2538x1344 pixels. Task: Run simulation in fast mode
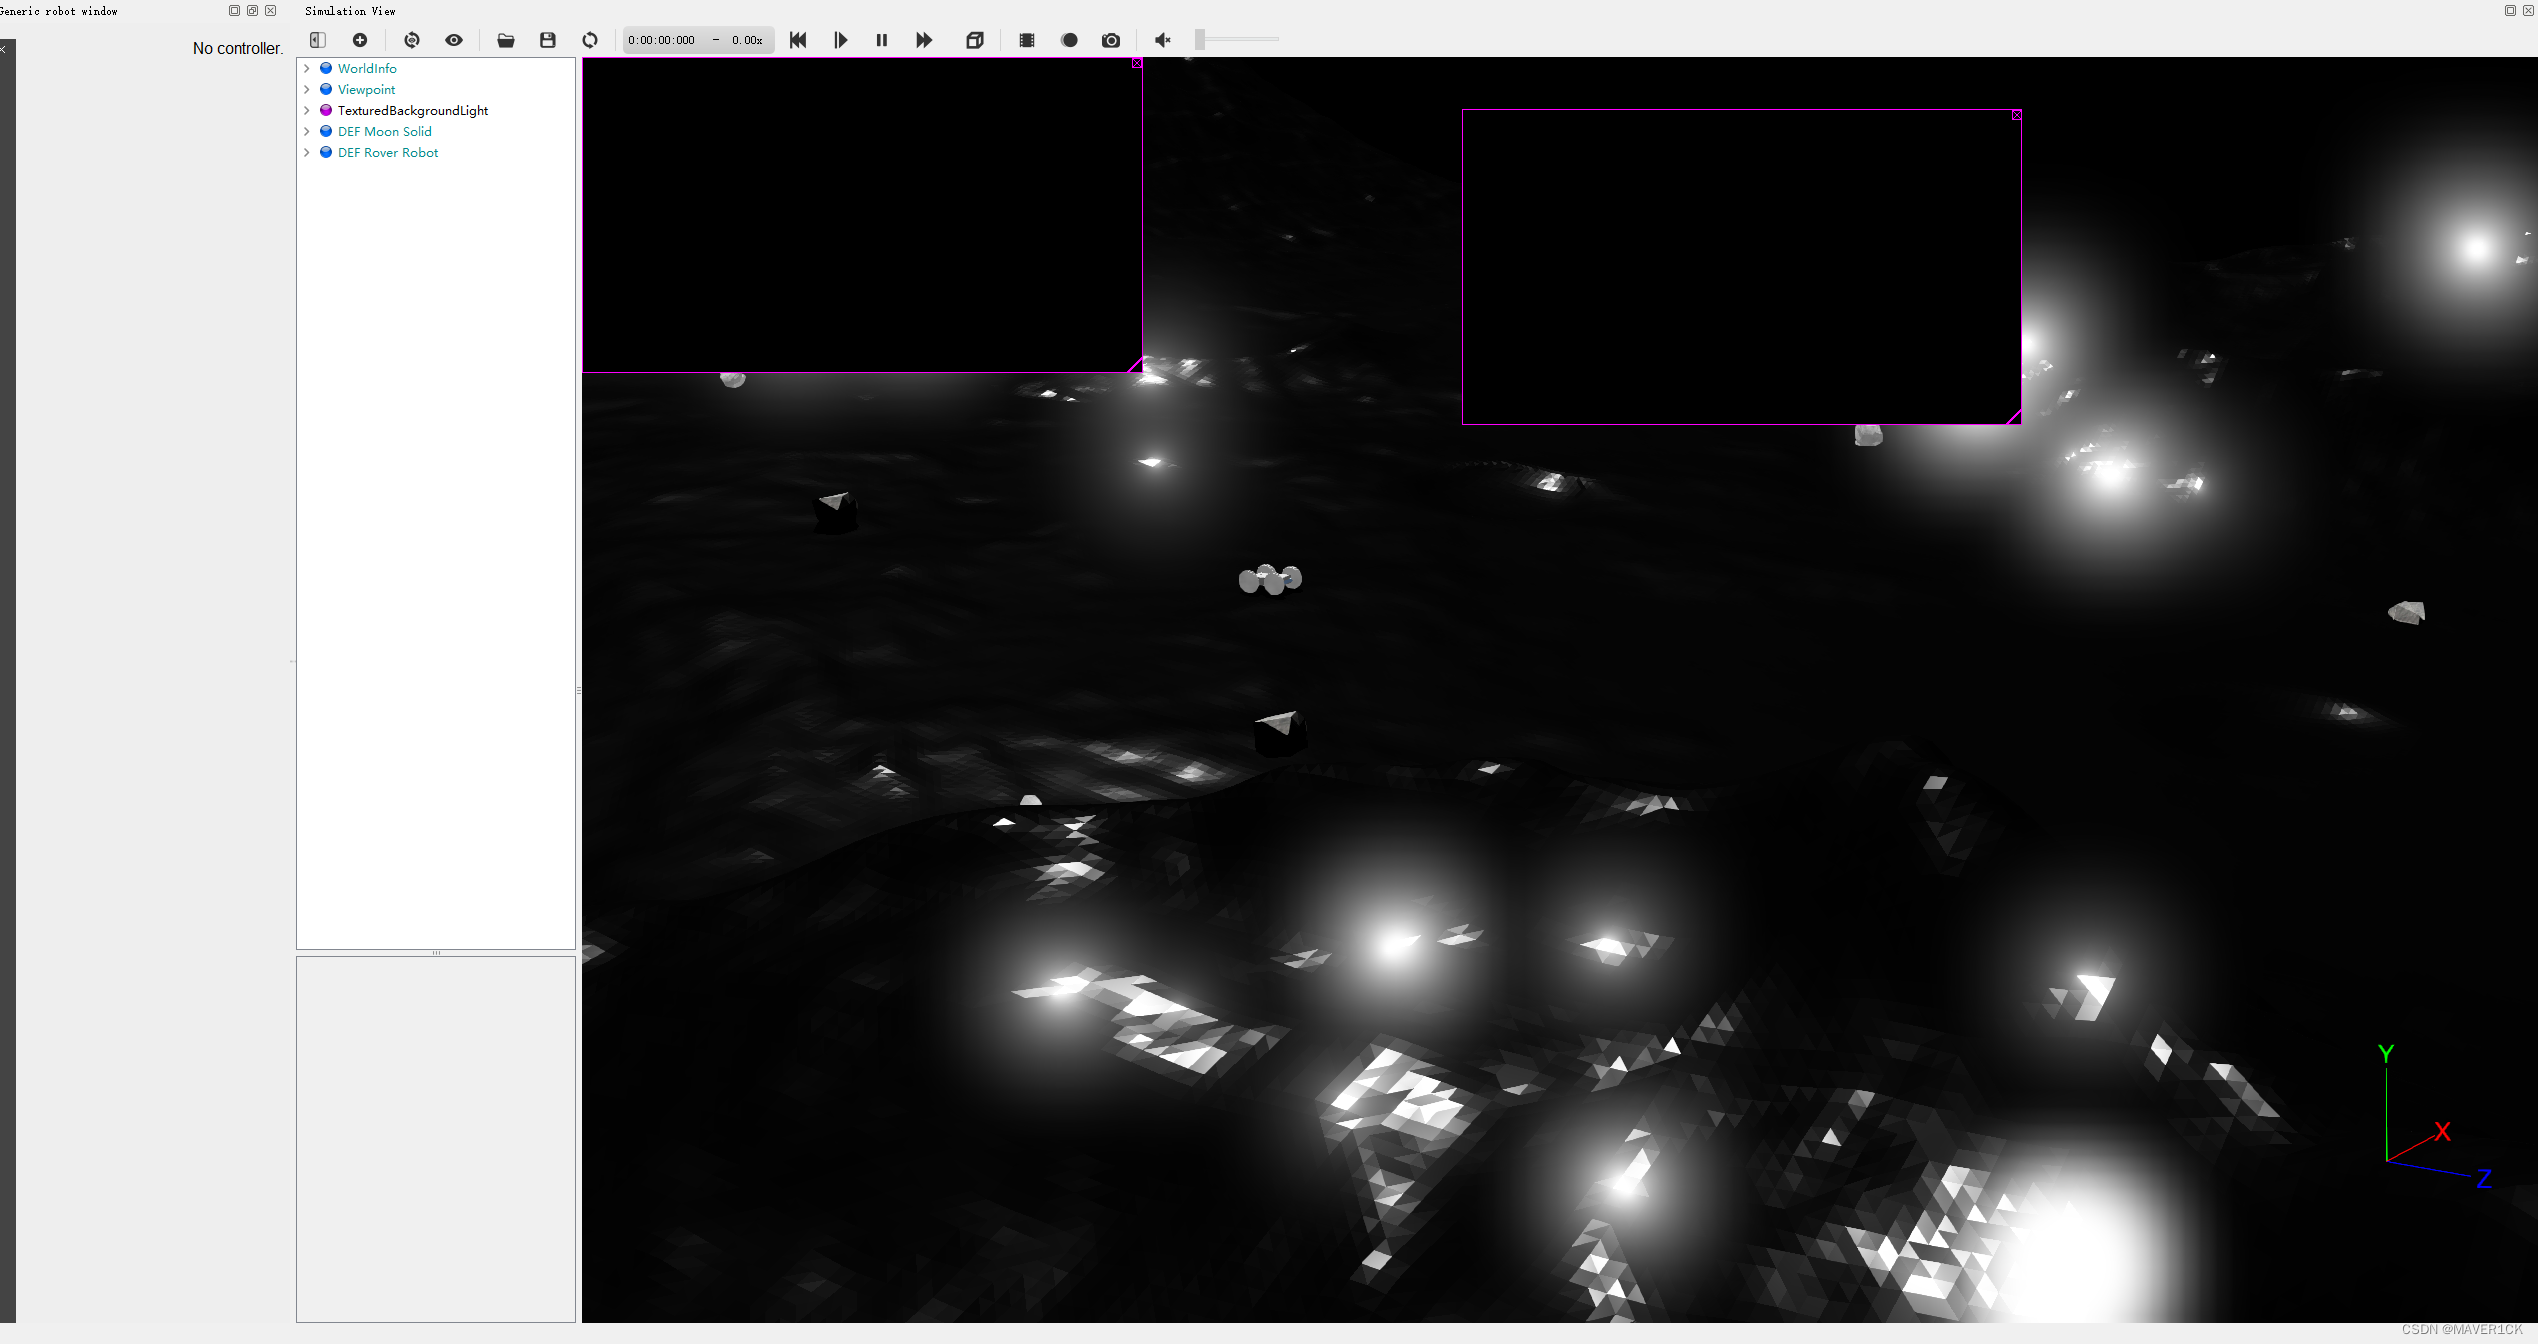tap(924, 40)
